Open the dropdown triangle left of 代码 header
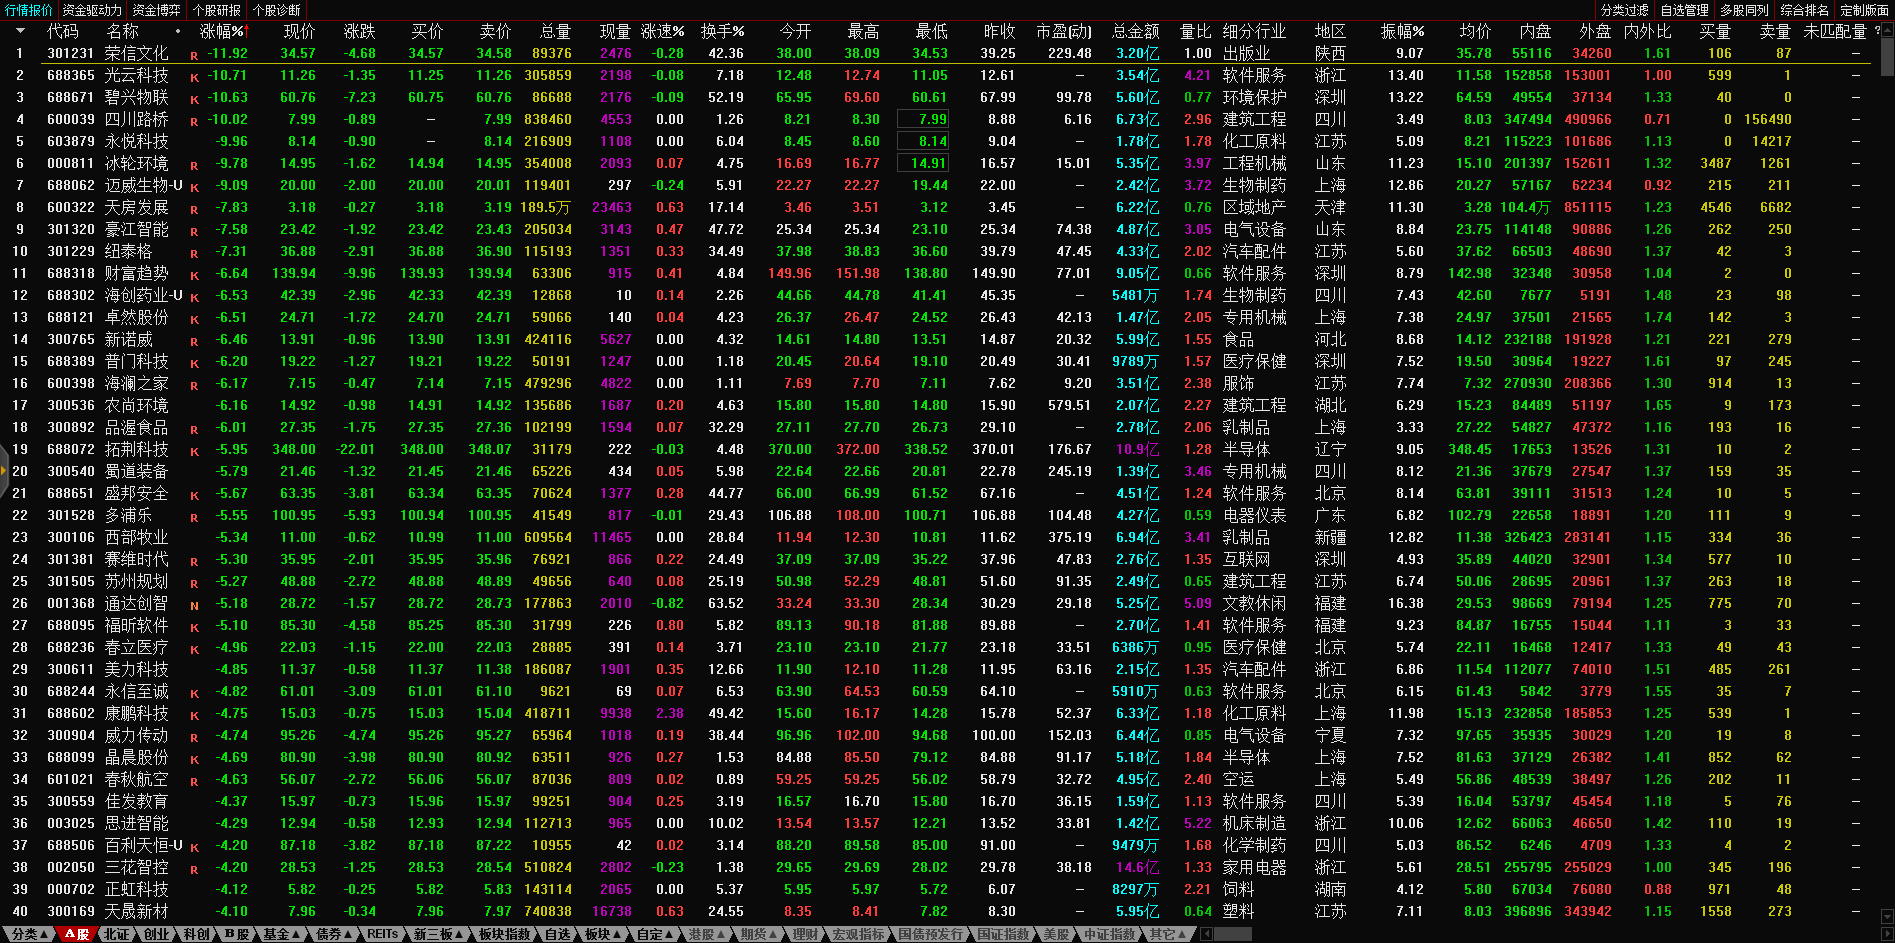The image size is (1895, 943). click(19, 31)
